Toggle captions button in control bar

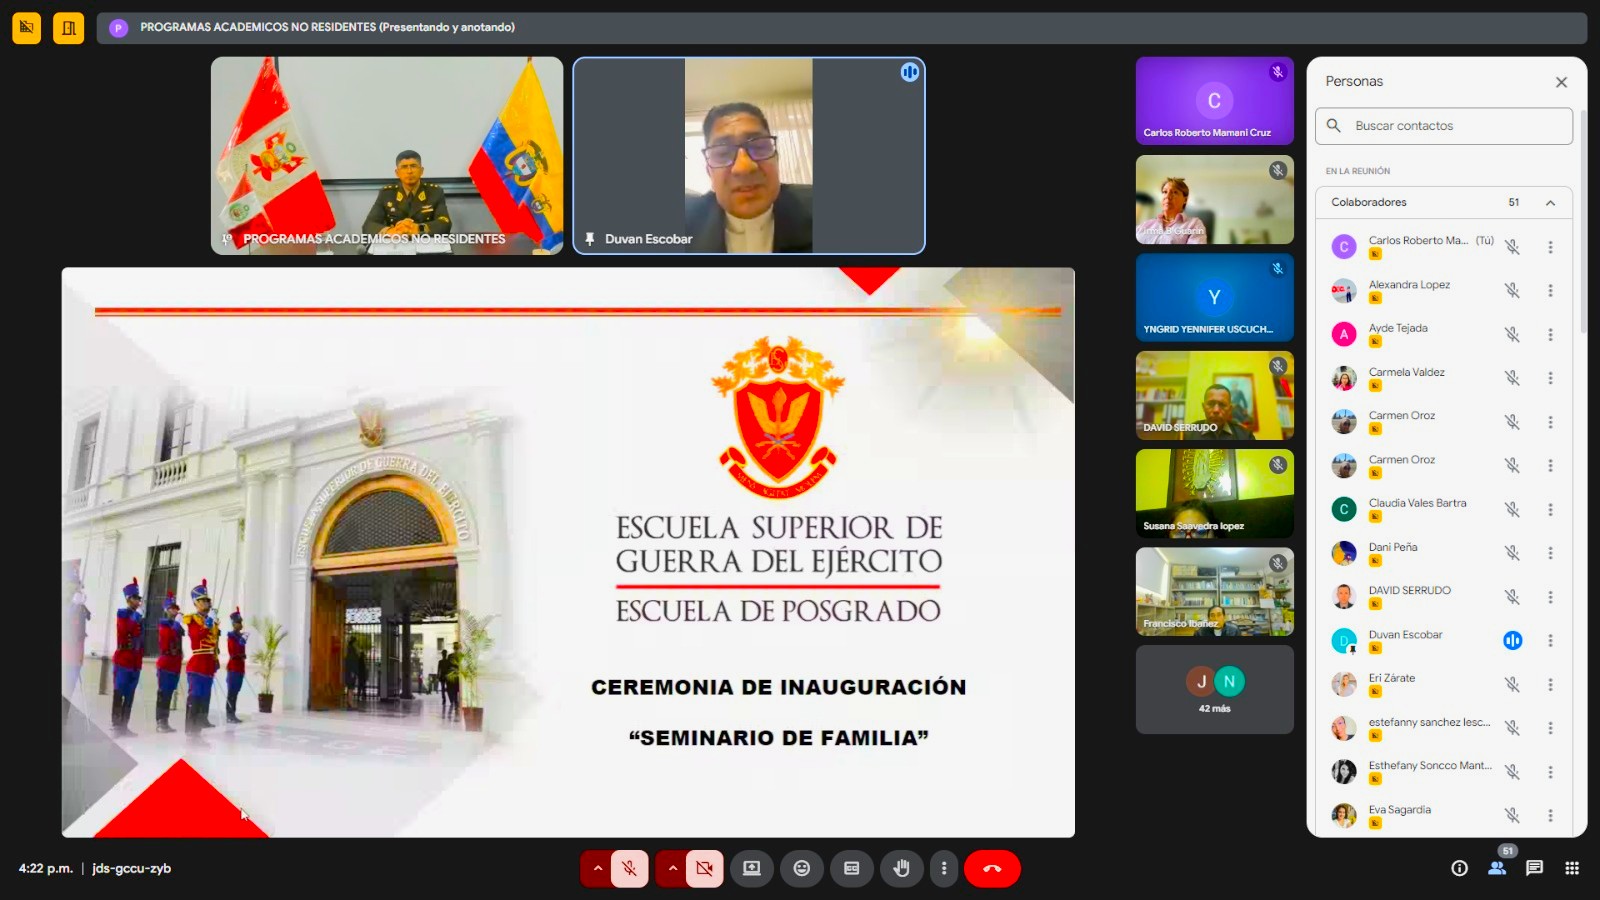(852, 868)
